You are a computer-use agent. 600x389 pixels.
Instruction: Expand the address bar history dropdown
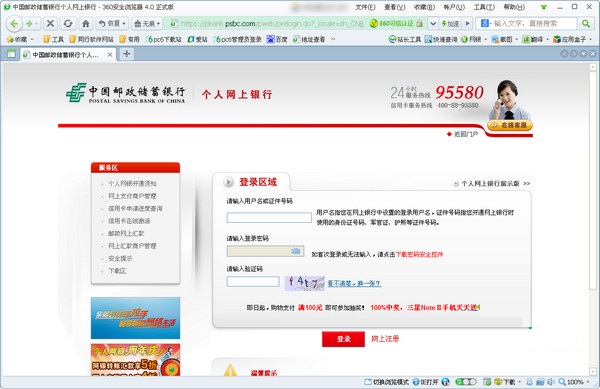(433, 24)
